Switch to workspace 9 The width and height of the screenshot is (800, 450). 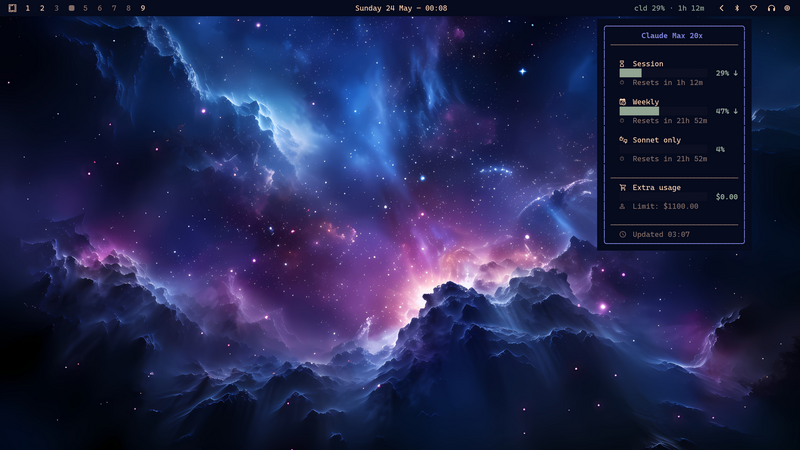click(x=143, y=8)
